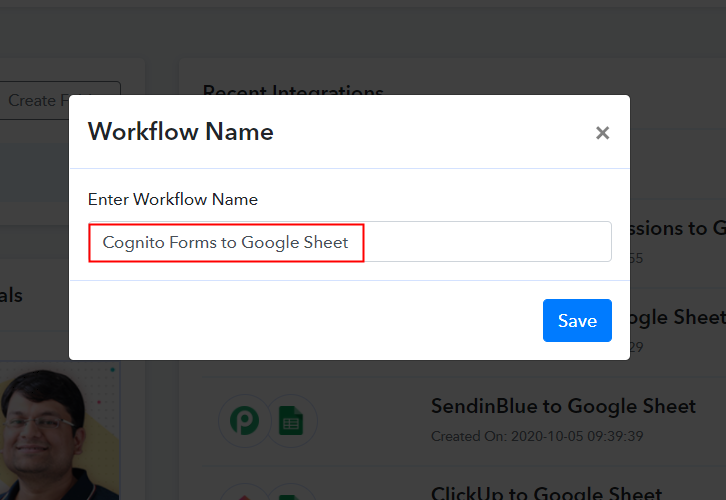Focus the Enter Workflow Name field
Image resolution: width=726 pixels, height=500 pixels.
[x=350, y=242]
